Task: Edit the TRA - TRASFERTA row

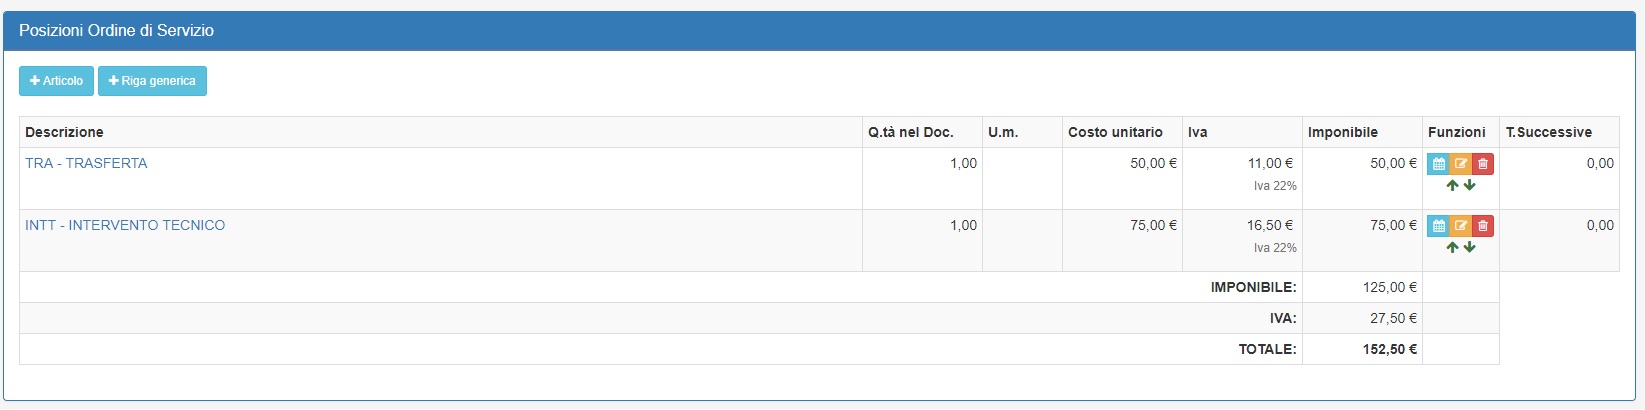Action: coord(1461,164)
